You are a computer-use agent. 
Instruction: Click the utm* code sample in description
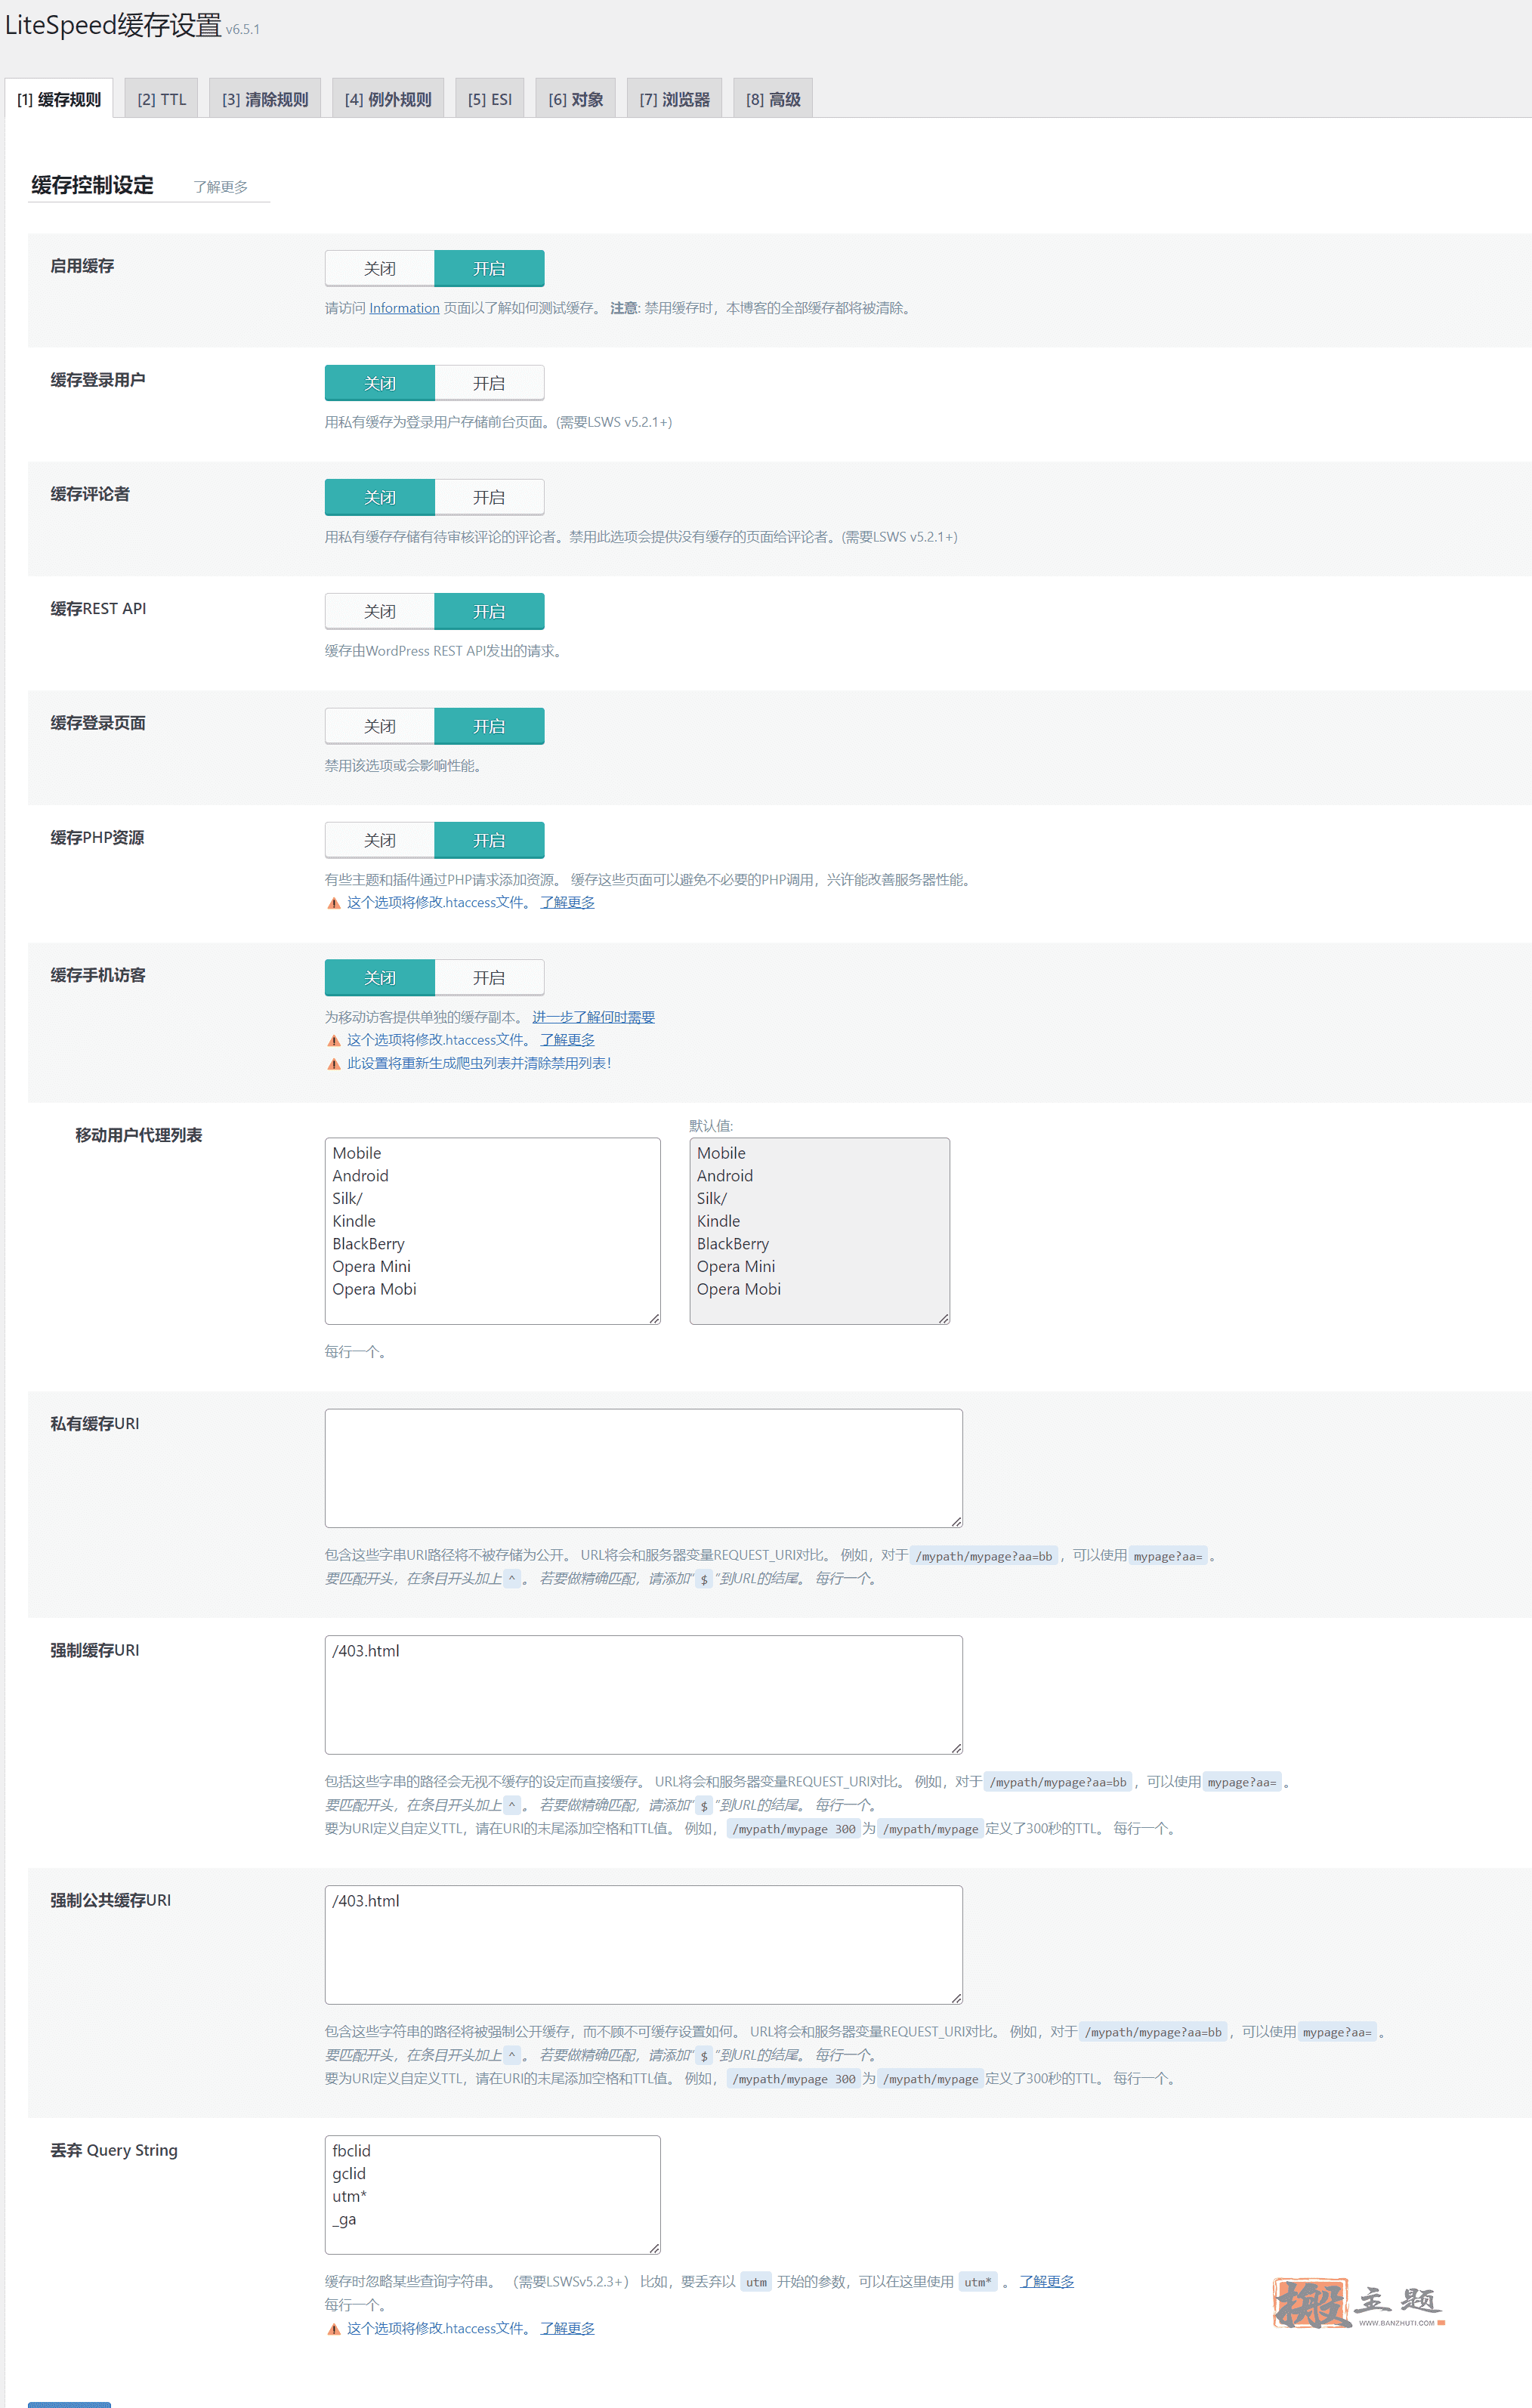coord(977,2282)
